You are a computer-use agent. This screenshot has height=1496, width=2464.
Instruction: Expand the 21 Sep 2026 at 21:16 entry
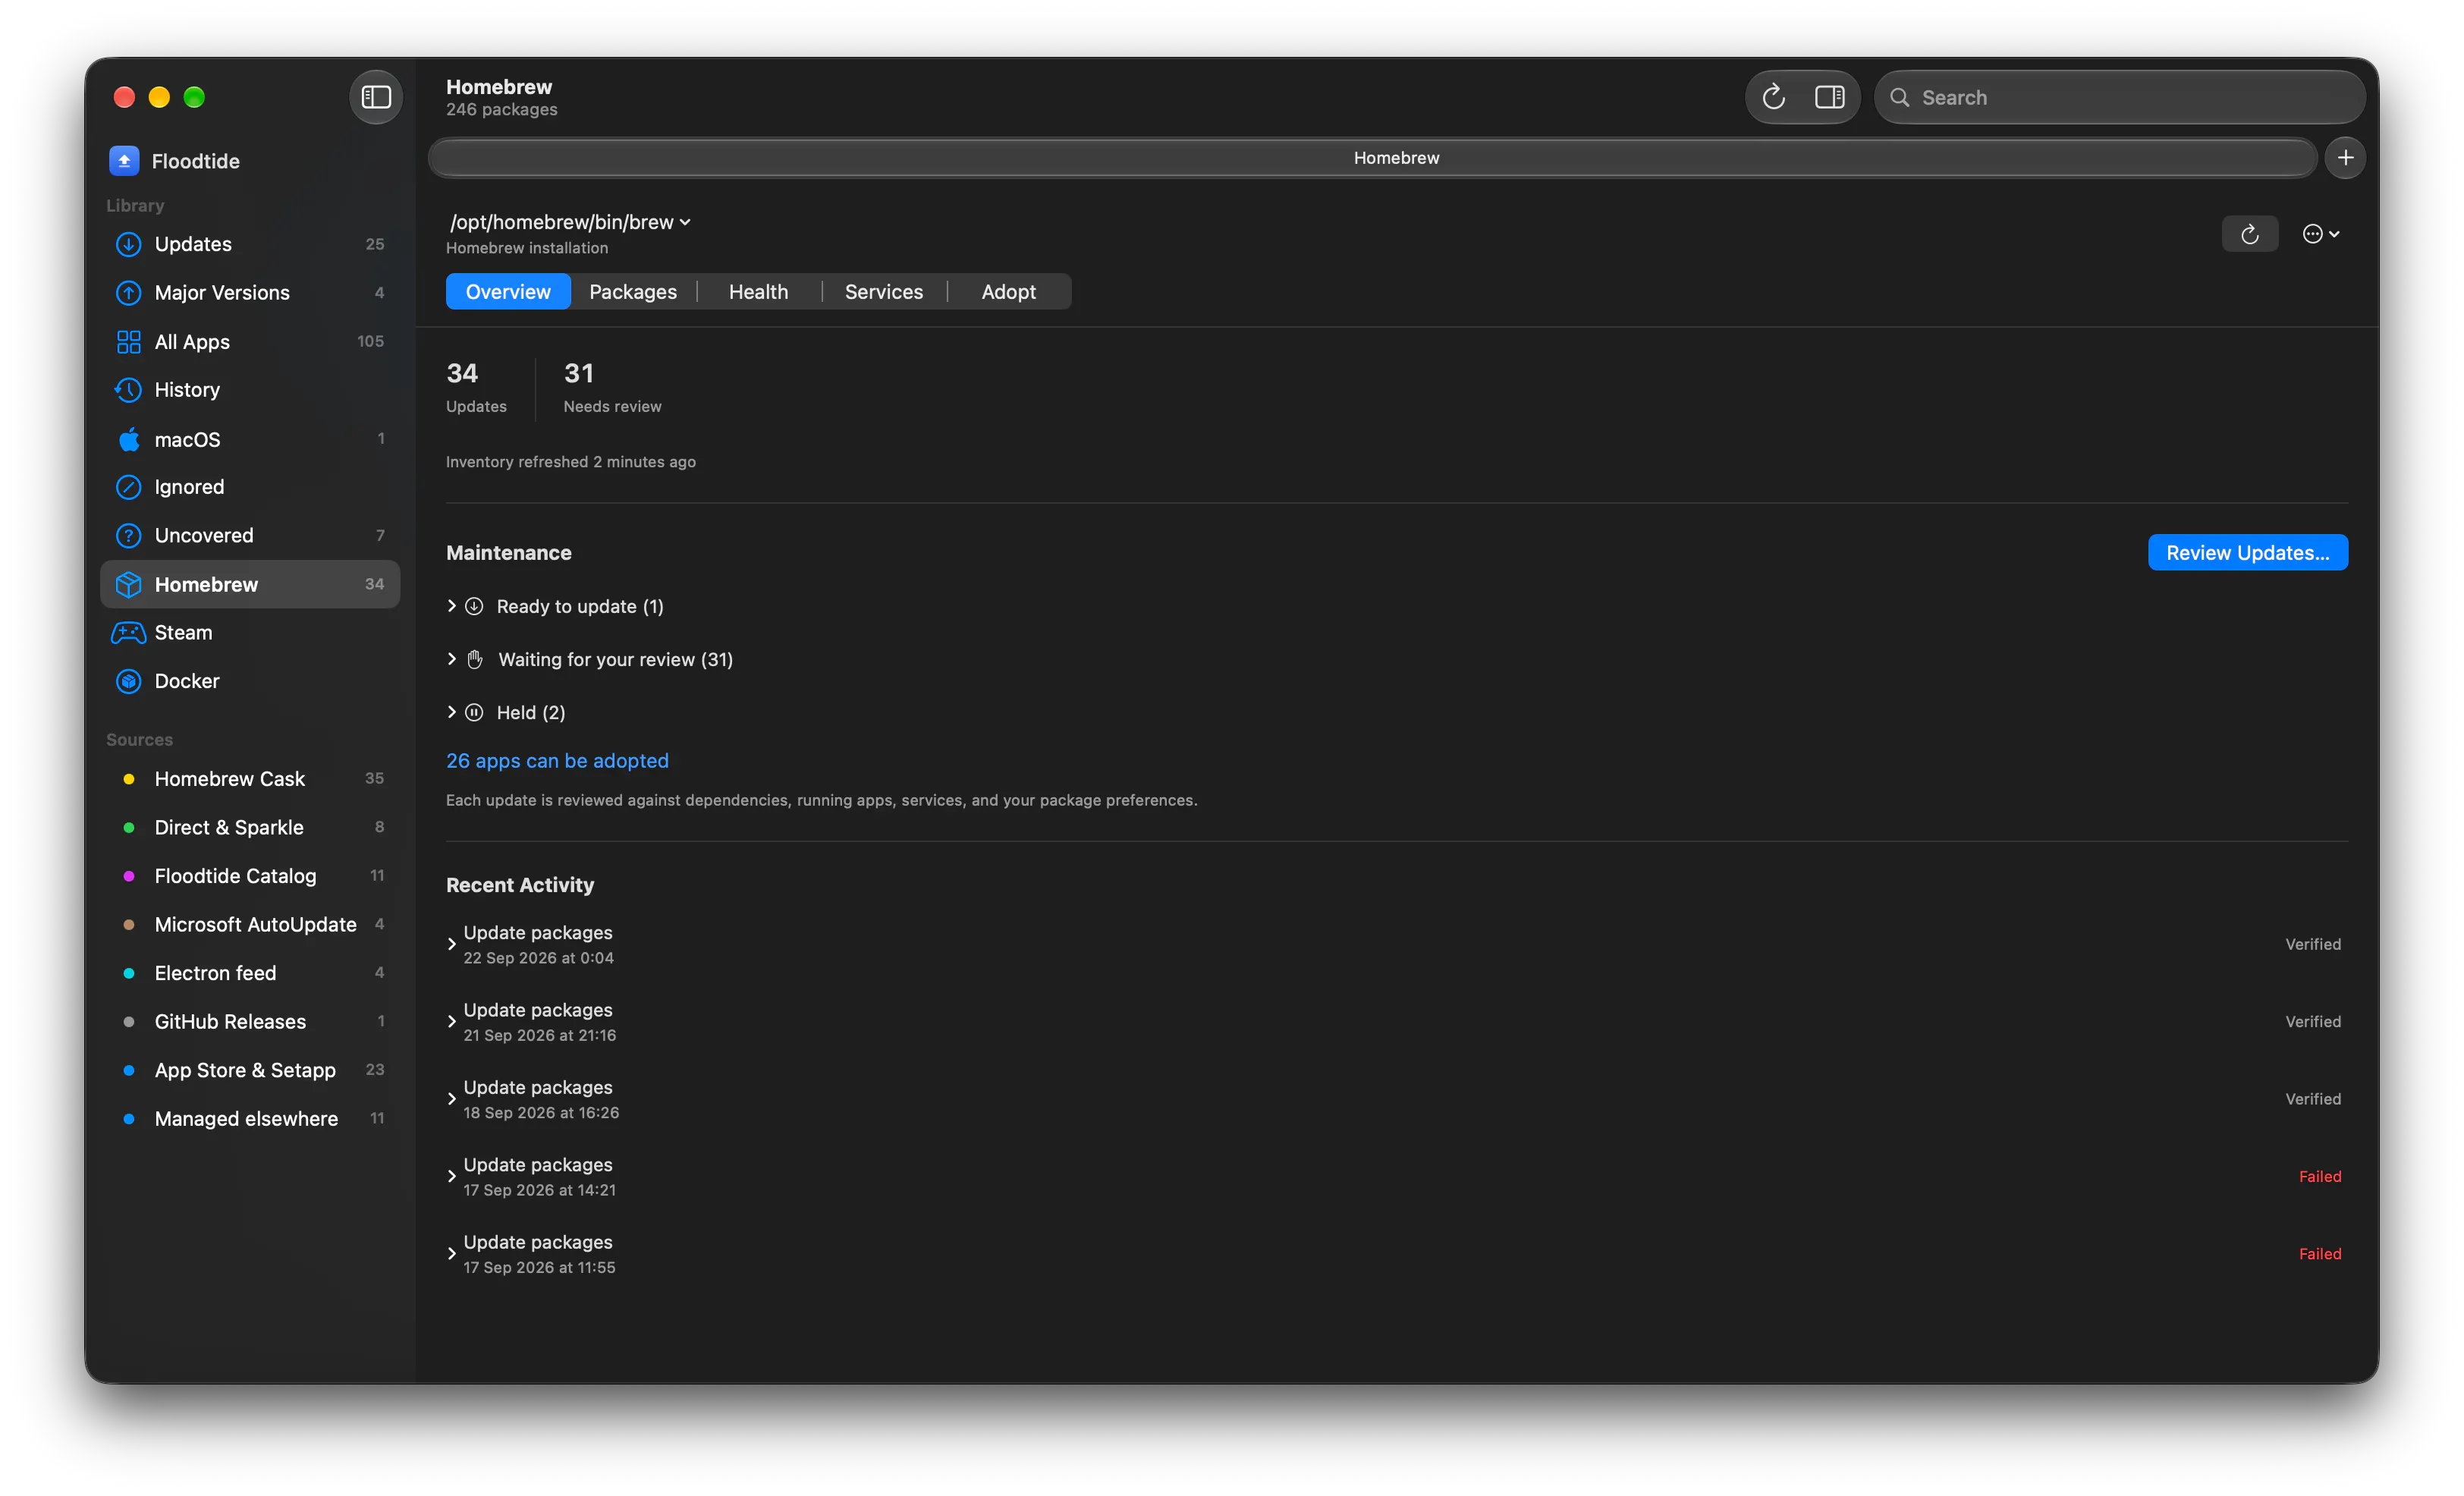452,1022
